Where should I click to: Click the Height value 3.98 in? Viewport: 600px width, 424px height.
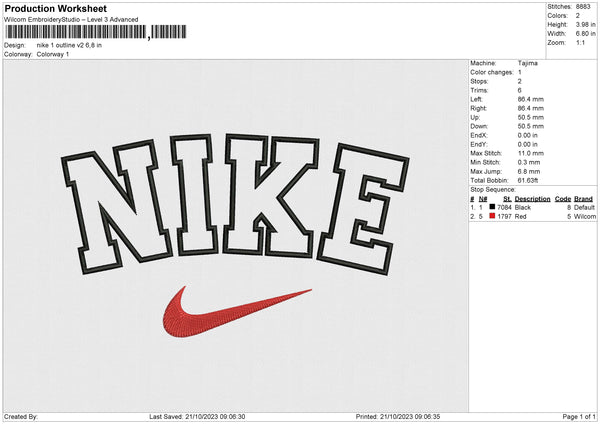pyautogui.click(x=585, y=24)
